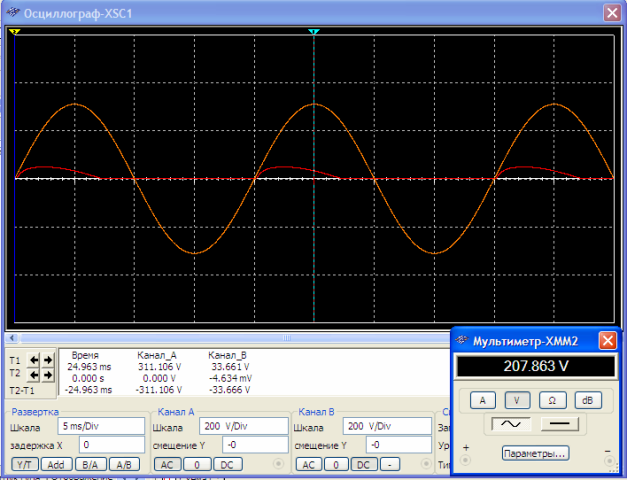The height and width of the screenshot is (480, 627).
Task: Click timebase scale field 5 ms/Div
Action: pyautogui.click(x=101, y=426)
